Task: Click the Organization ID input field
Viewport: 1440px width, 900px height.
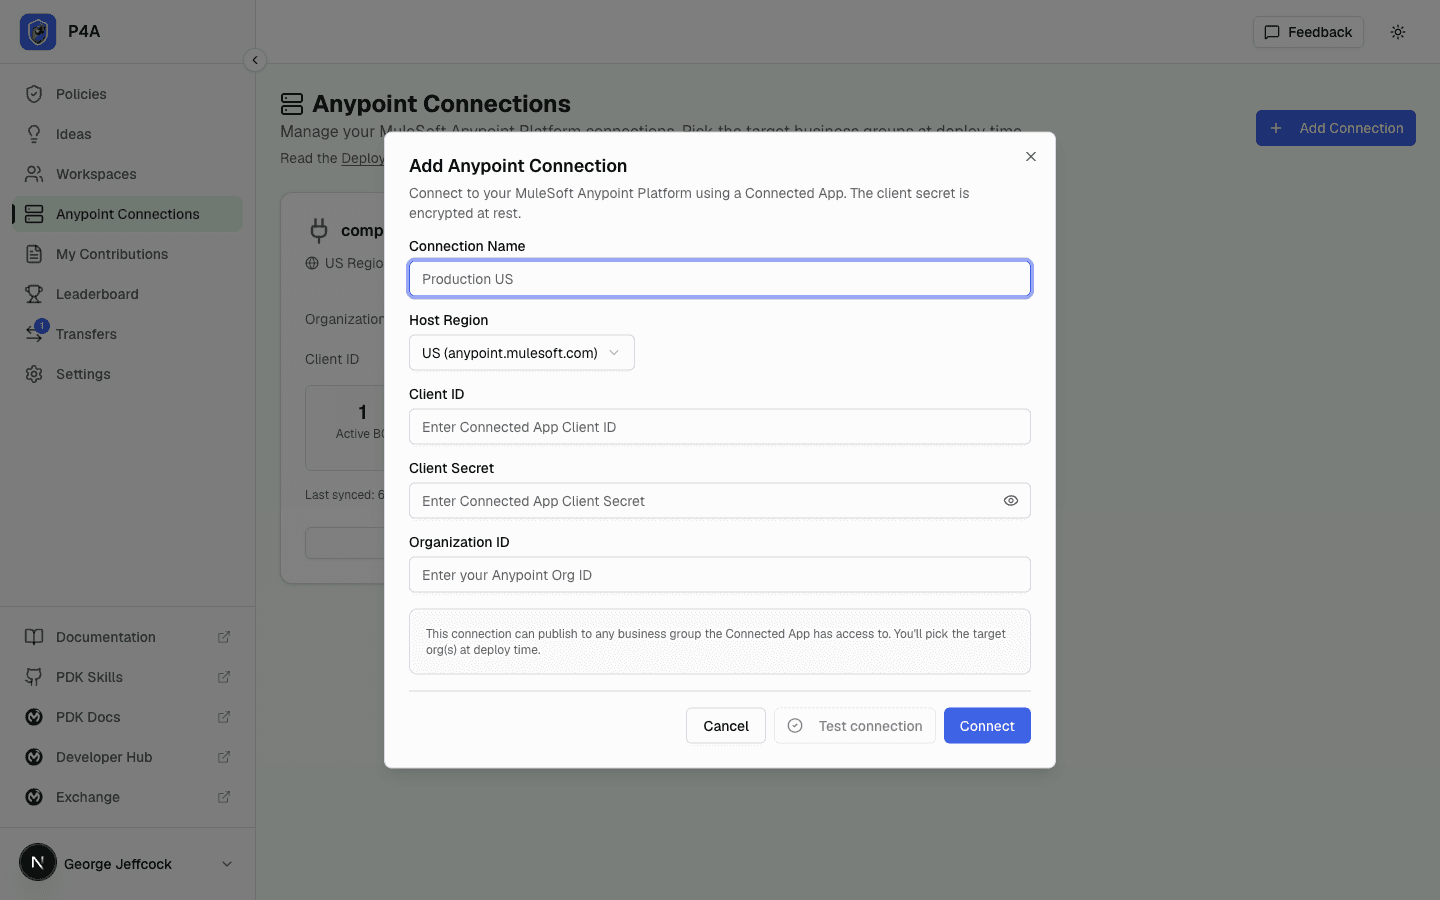Action: pyautogui.click(x=720, y=575)
